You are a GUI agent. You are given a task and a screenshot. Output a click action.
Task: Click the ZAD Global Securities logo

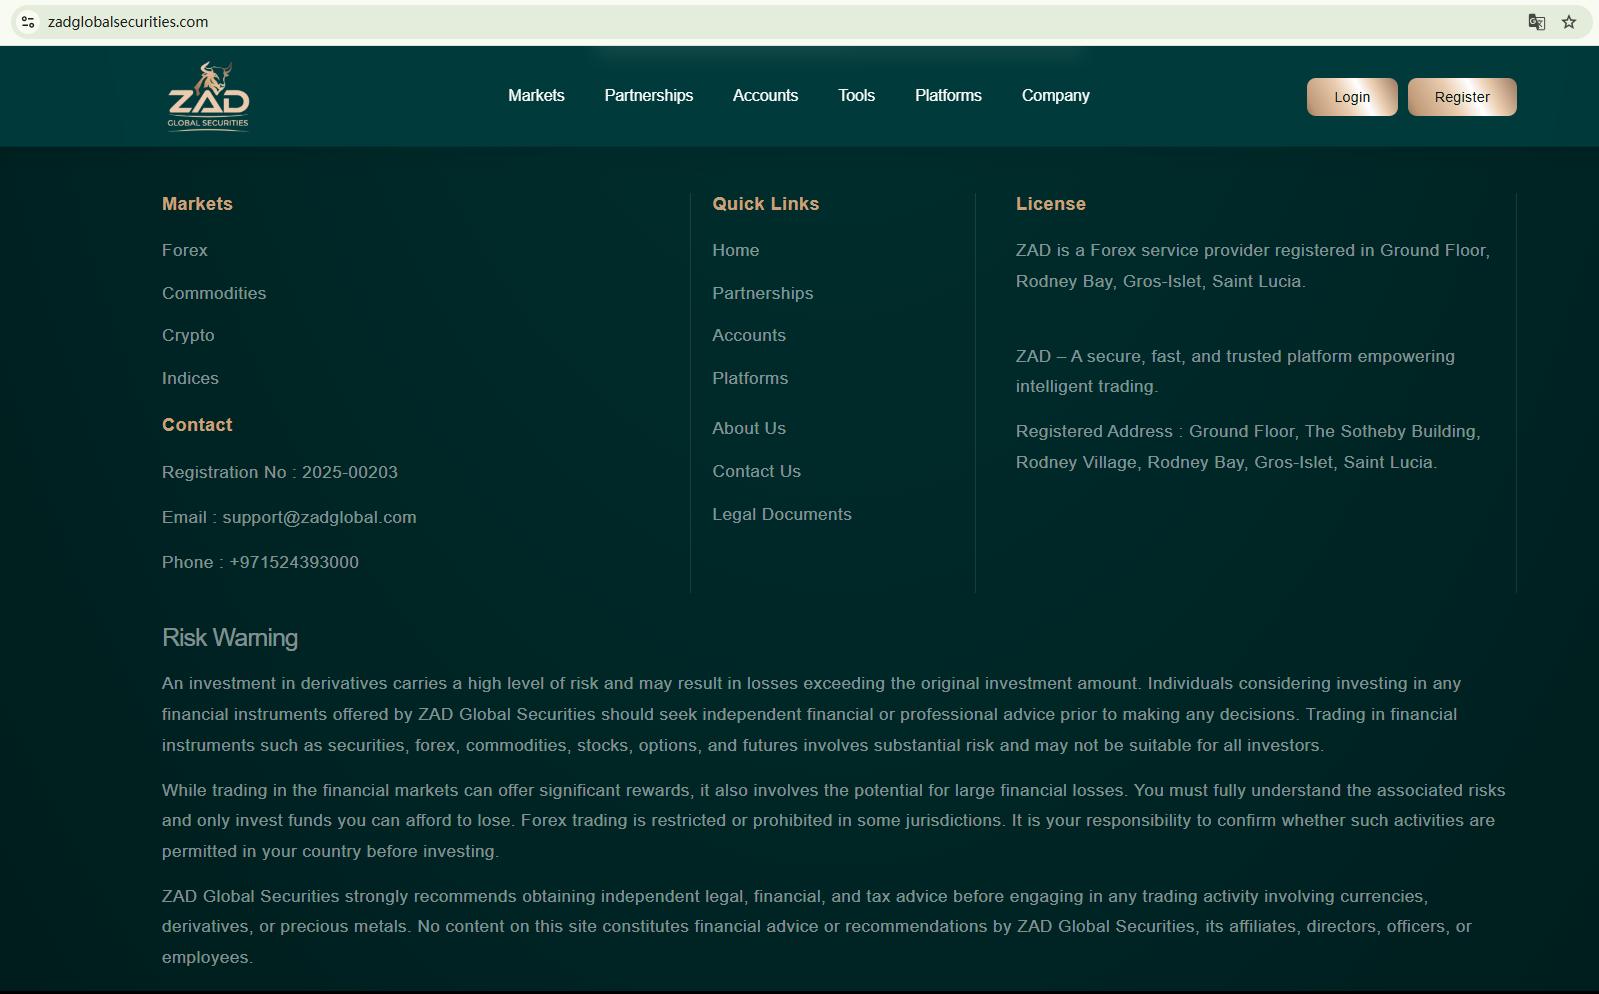coord(208,96)
